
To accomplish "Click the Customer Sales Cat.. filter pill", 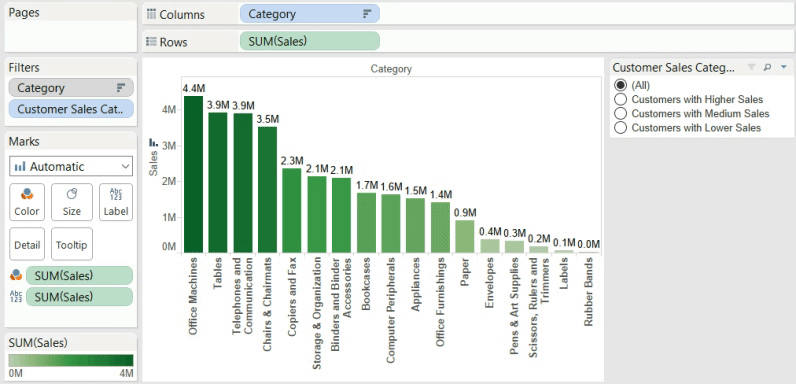I will [71, 109].
